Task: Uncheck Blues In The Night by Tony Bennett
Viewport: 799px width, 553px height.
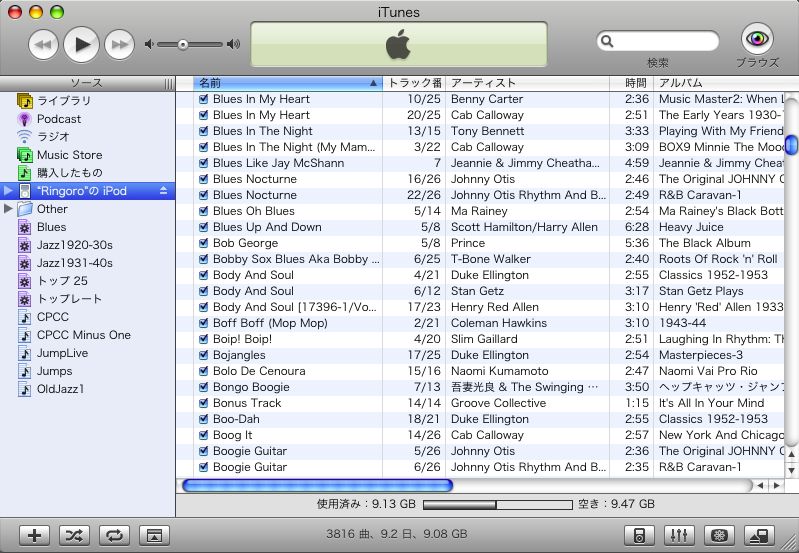Action: click(x=203, y=131)
